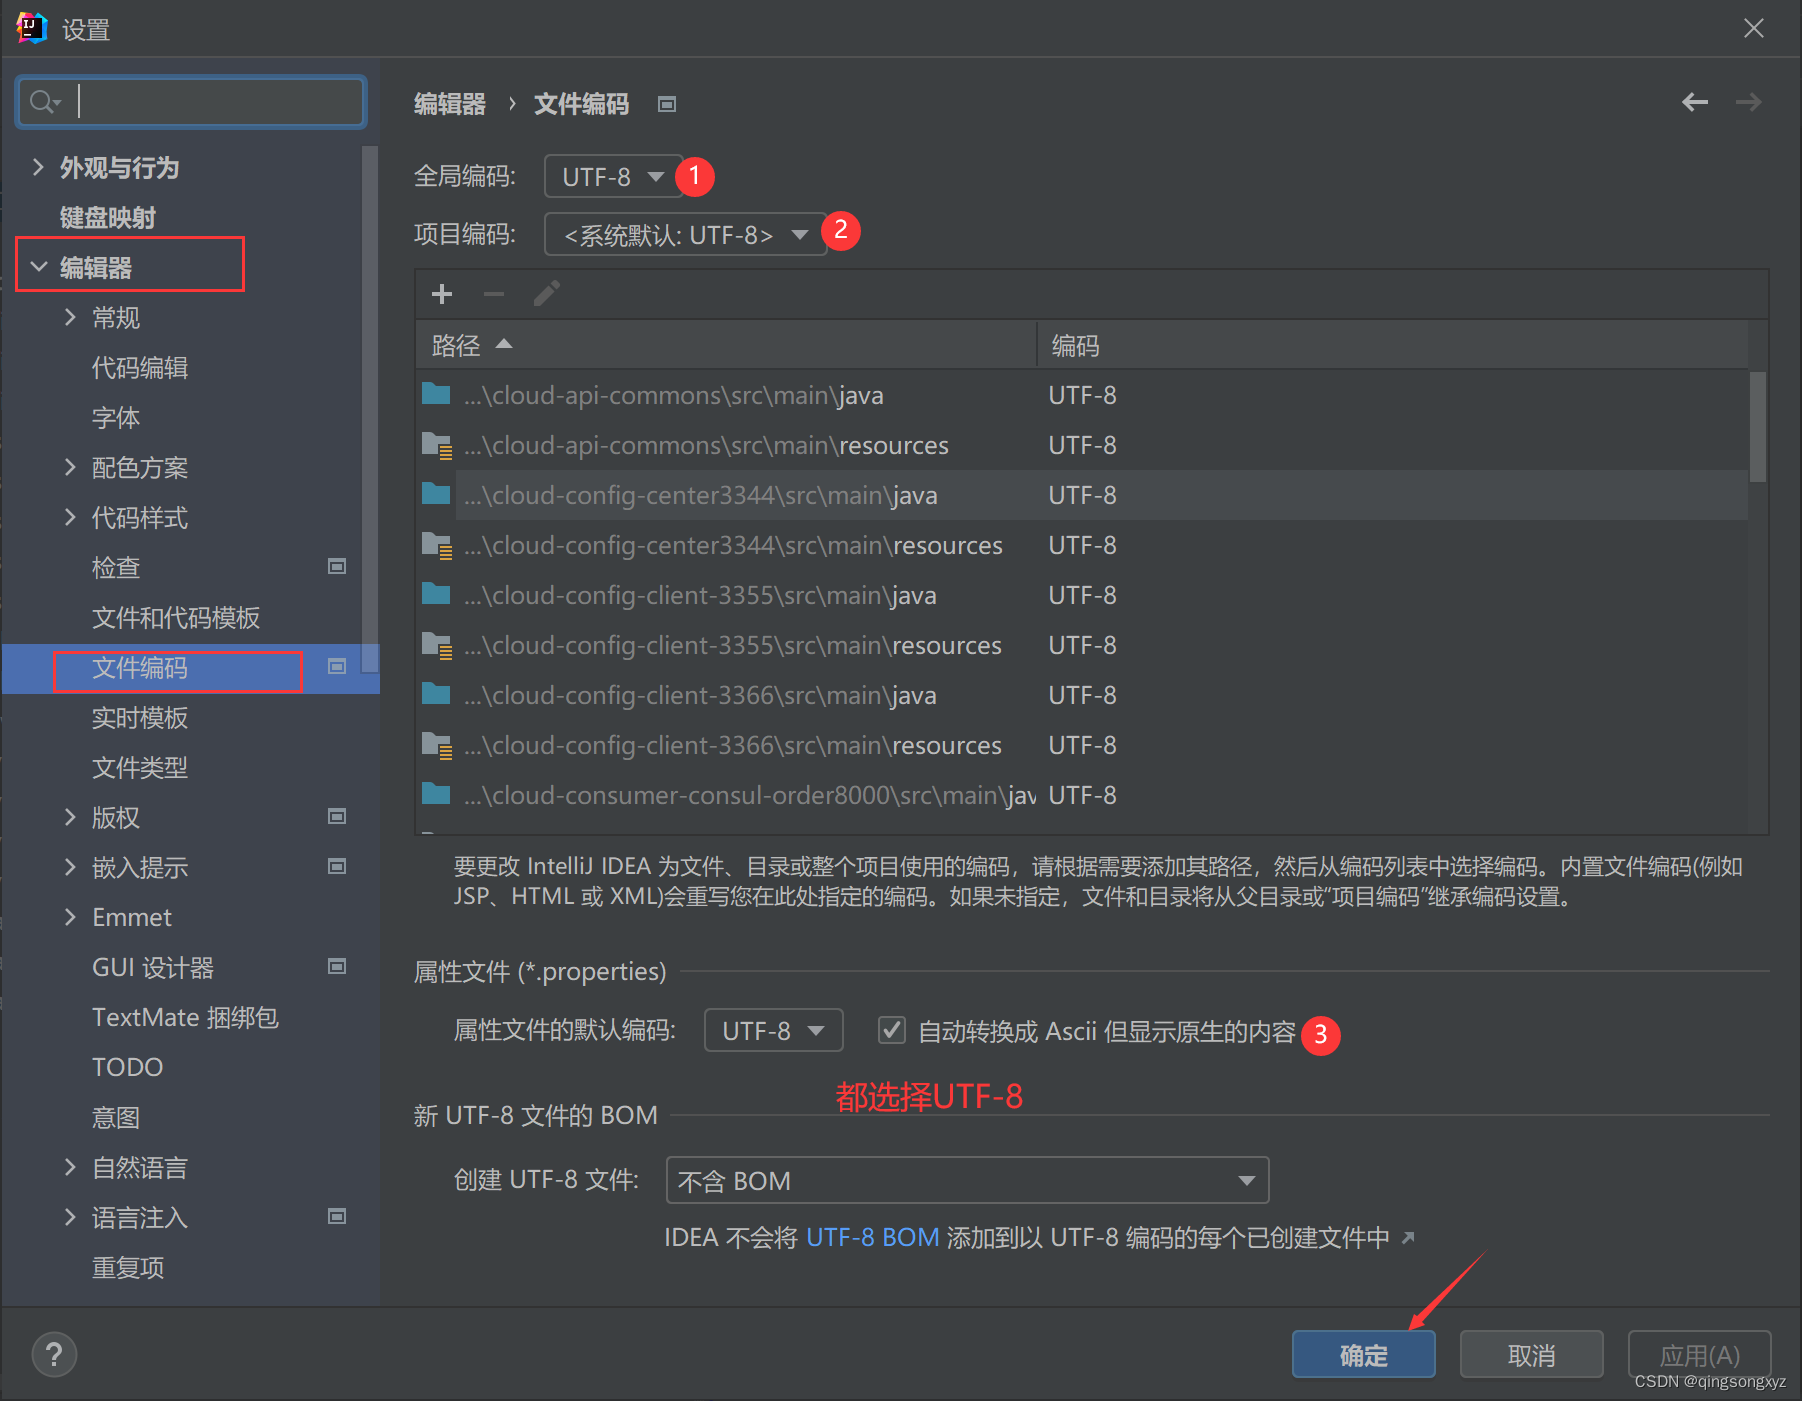Click the 确定 button
The height and width of the screenshot is (1401, 1802).
pyautogui.click(x=1364, y=1355)
